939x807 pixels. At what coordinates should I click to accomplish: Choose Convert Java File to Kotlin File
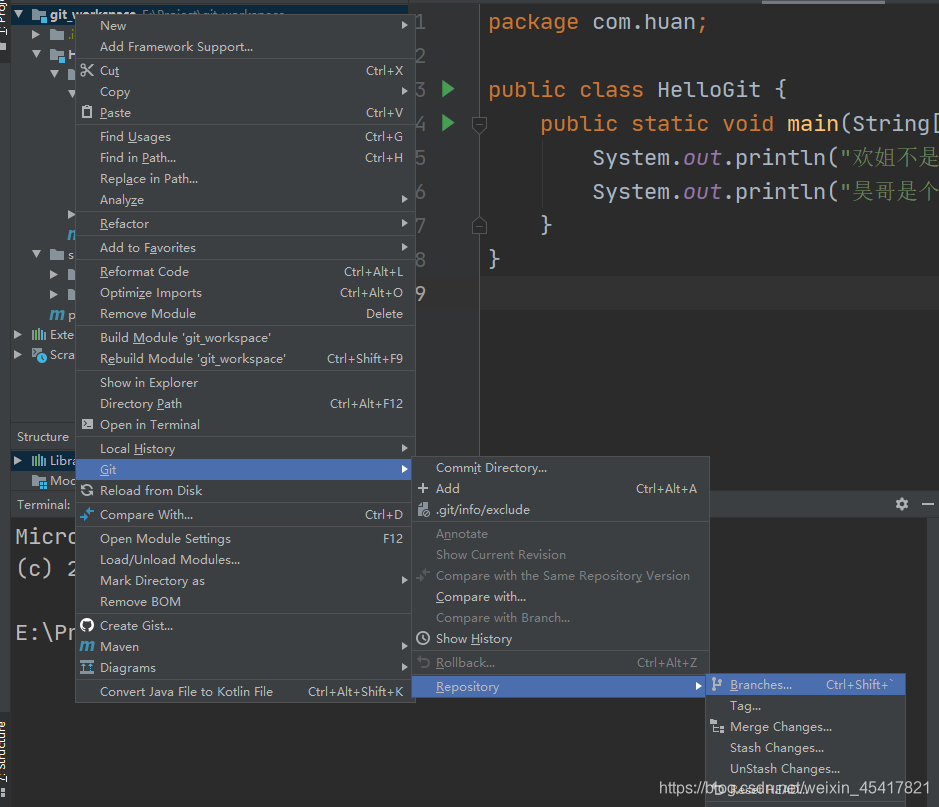pos(246,691)
